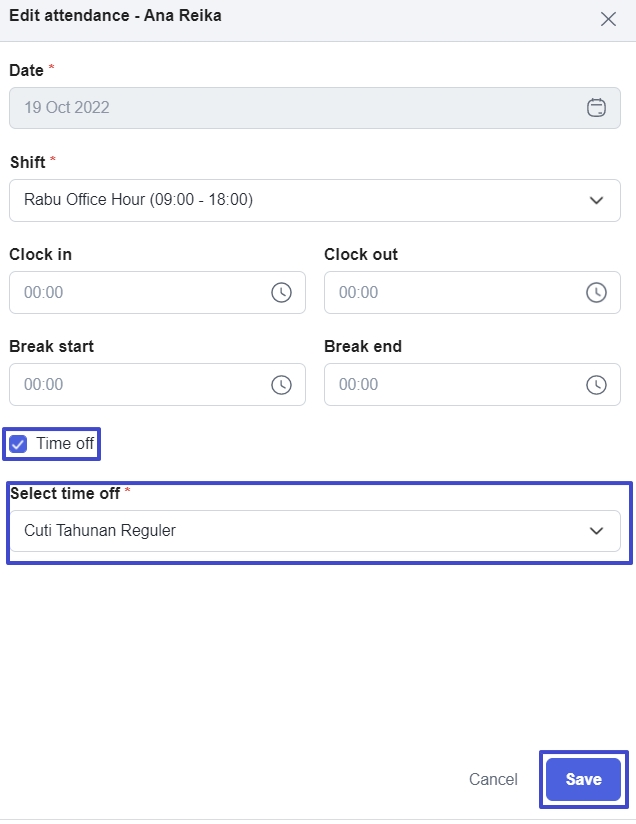Open the calendar icon in Date field
The image size is (636, 824).
tap(596, 108)
